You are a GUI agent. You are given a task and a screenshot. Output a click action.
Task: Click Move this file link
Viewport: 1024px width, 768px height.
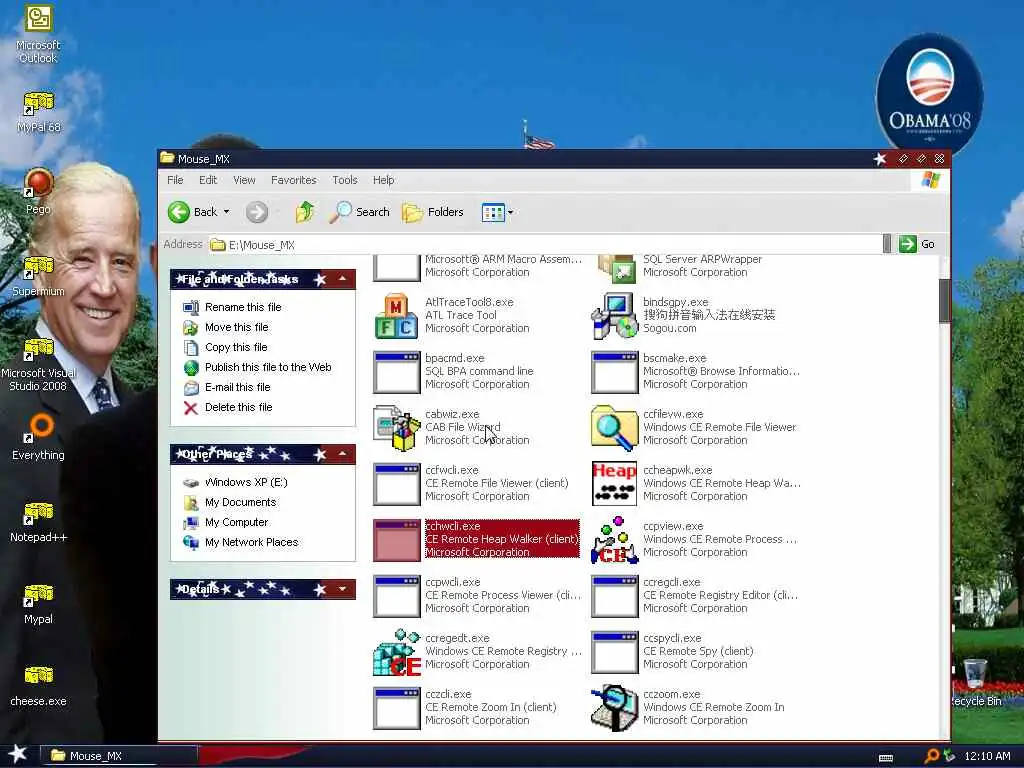[x=236, y=327]
